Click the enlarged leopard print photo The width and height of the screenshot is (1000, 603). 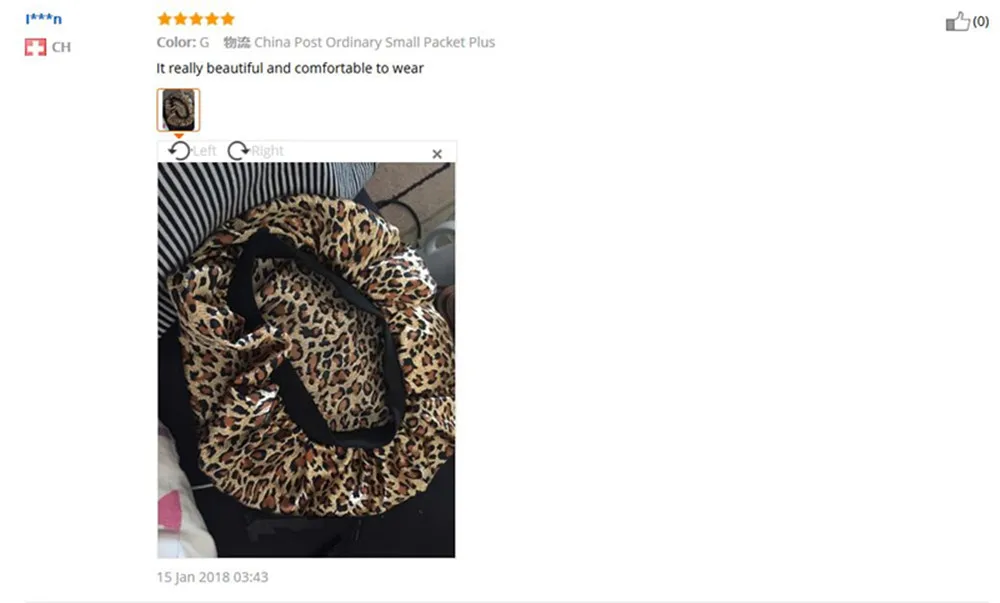pos(306,360)
